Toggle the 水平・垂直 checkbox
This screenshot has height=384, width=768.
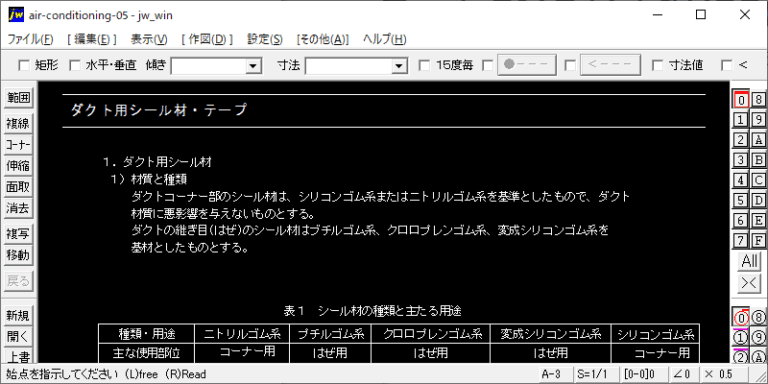75,65
